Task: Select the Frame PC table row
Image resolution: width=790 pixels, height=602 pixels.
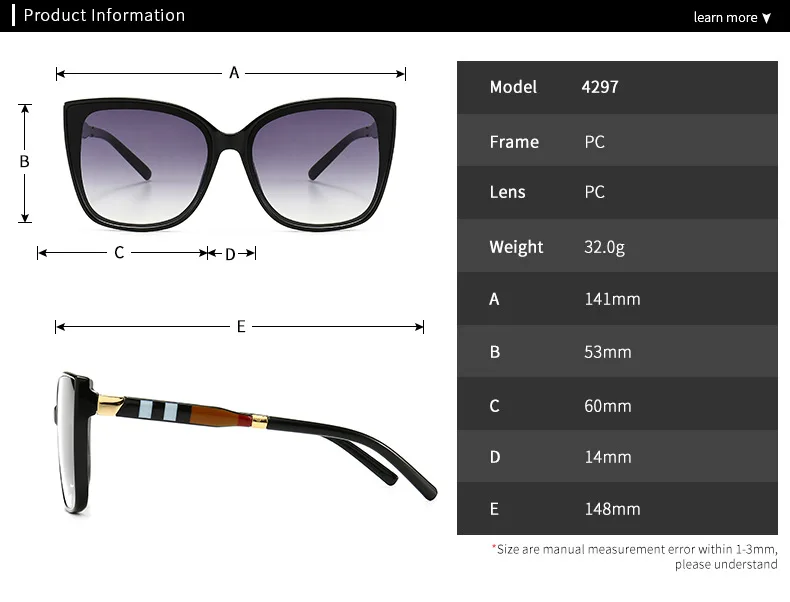Action: click(617, 141)
